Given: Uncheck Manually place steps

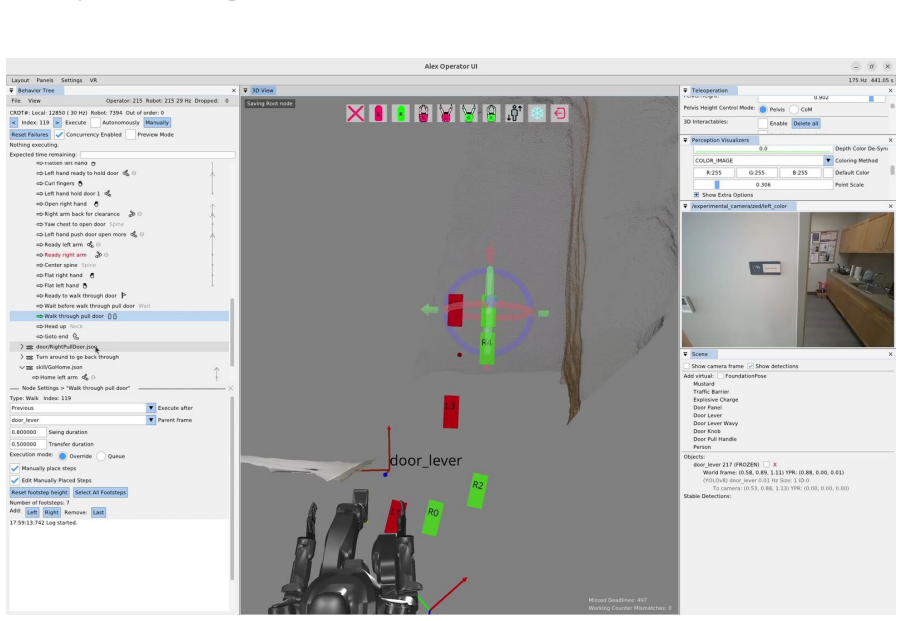Looking at the screenshot, I should coord(15,468).
